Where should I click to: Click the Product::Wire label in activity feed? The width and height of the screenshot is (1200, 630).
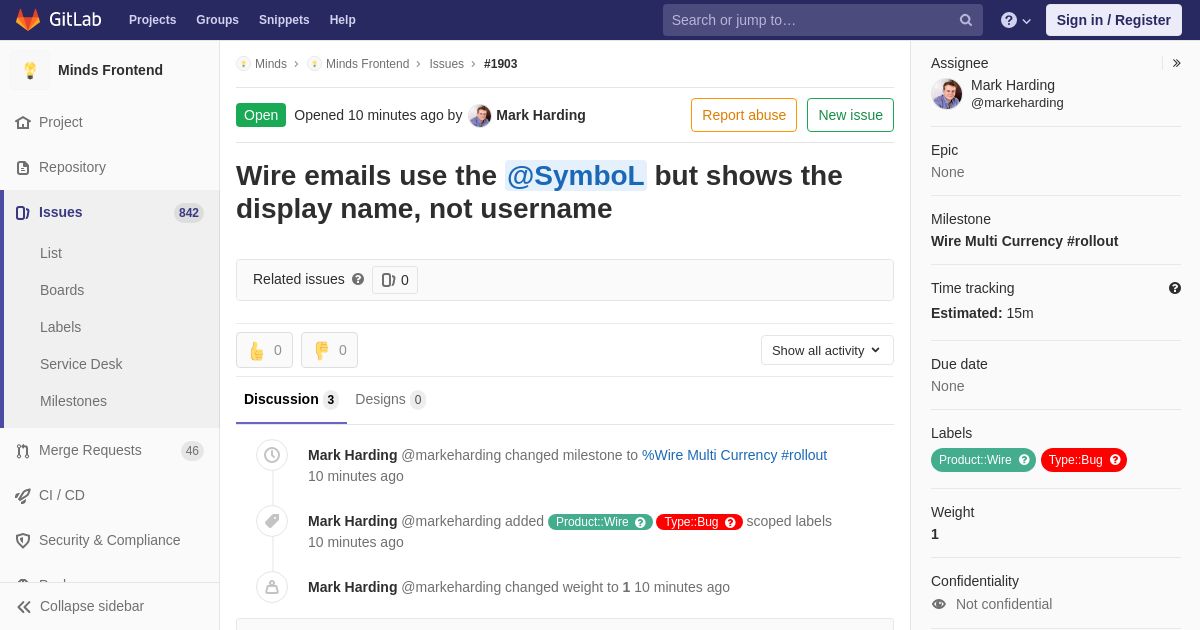pyautogui.click(x=600, y=522)
